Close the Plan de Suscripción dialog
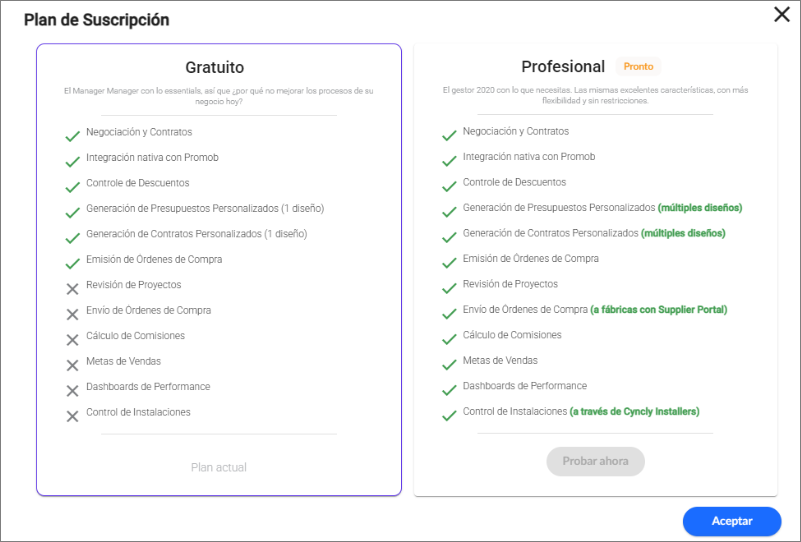The image size is (801, 542). tap(782, 14)
